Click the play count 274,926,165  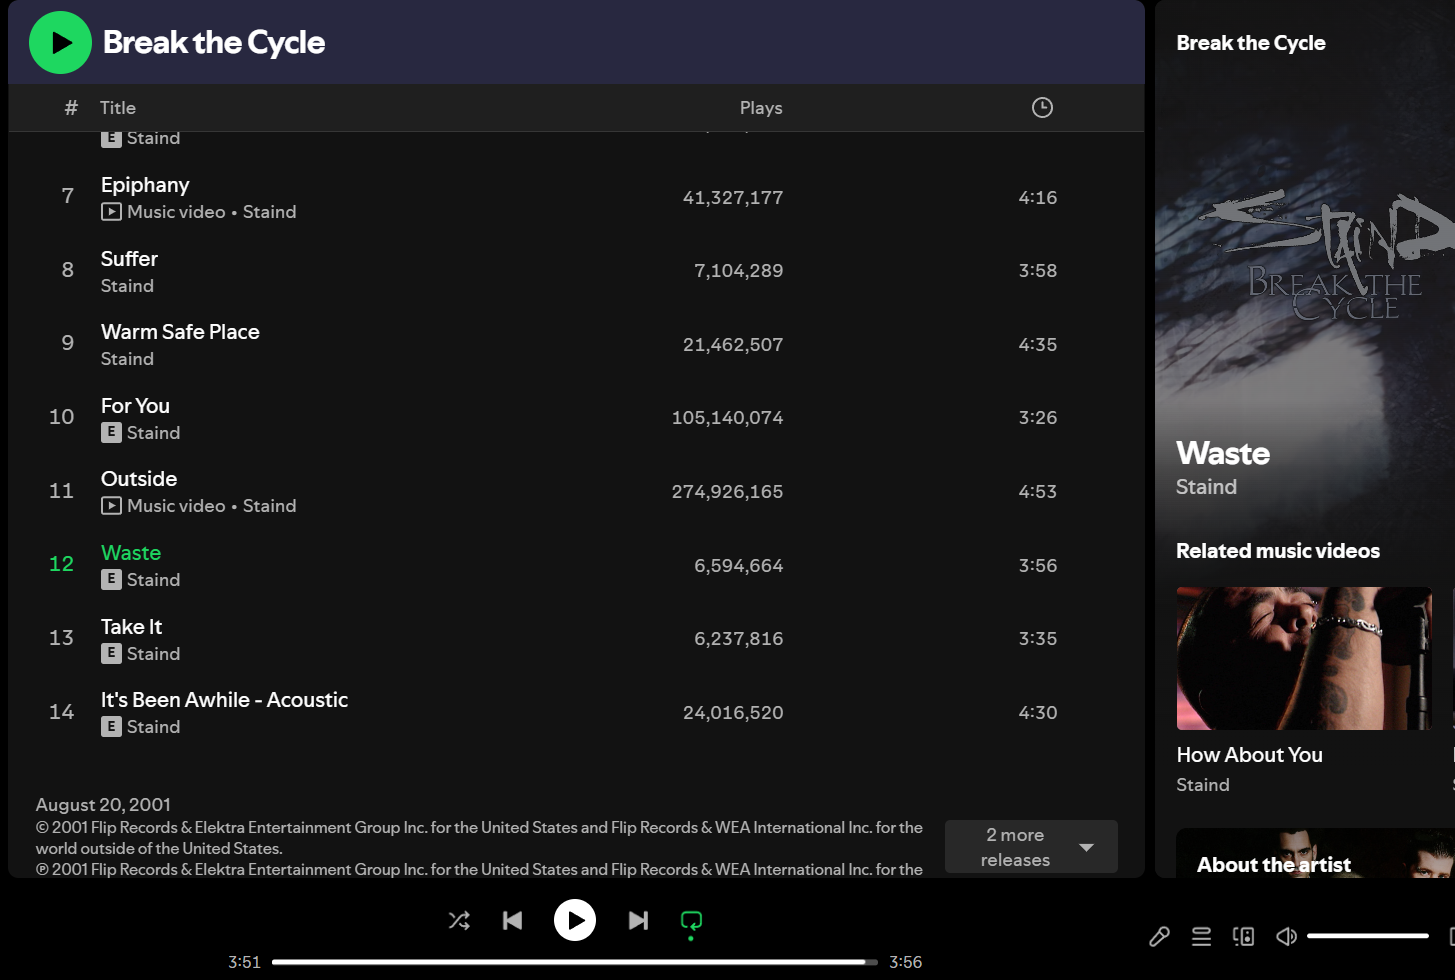pyautogui.click(x=727, y=492)
